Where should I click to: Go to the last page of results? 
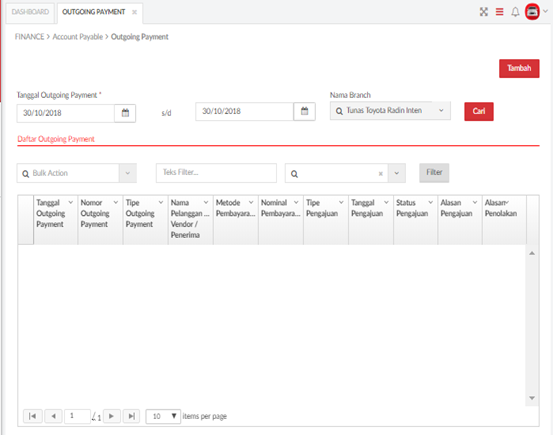tap(131, 416)
